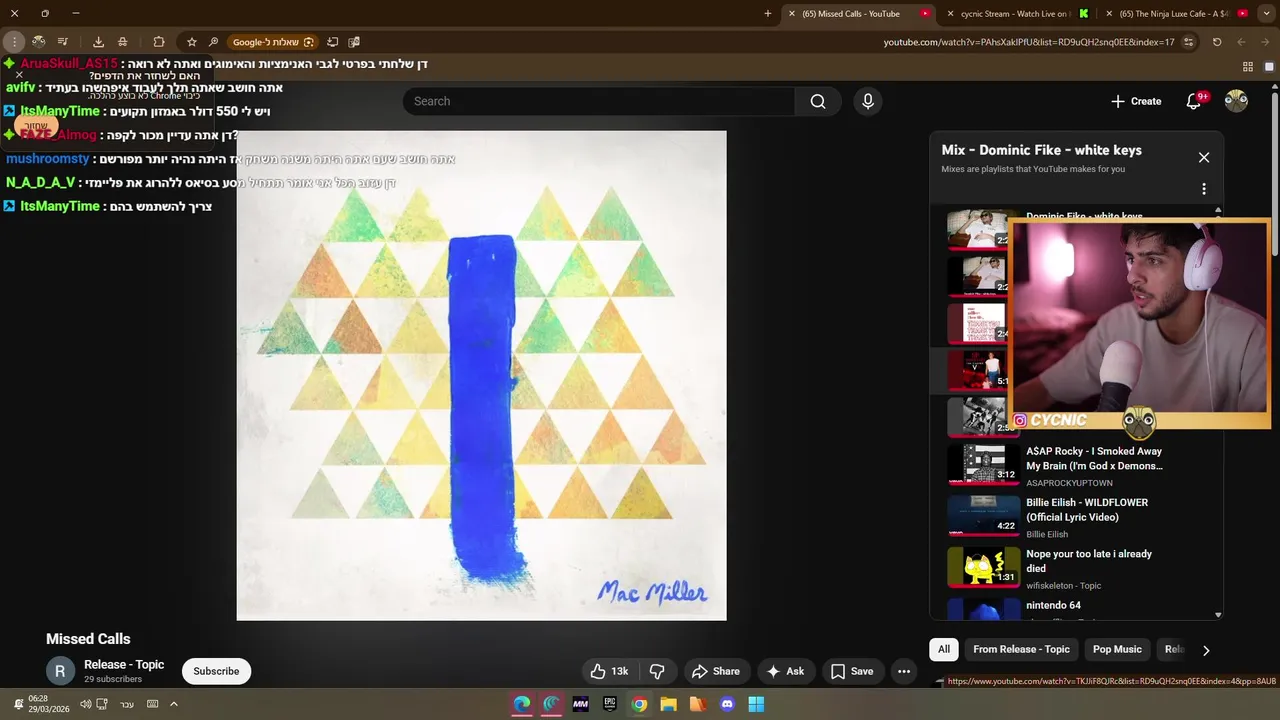Open a new tab with plus button
1280x720 pixels.
(x=768, y=14)
